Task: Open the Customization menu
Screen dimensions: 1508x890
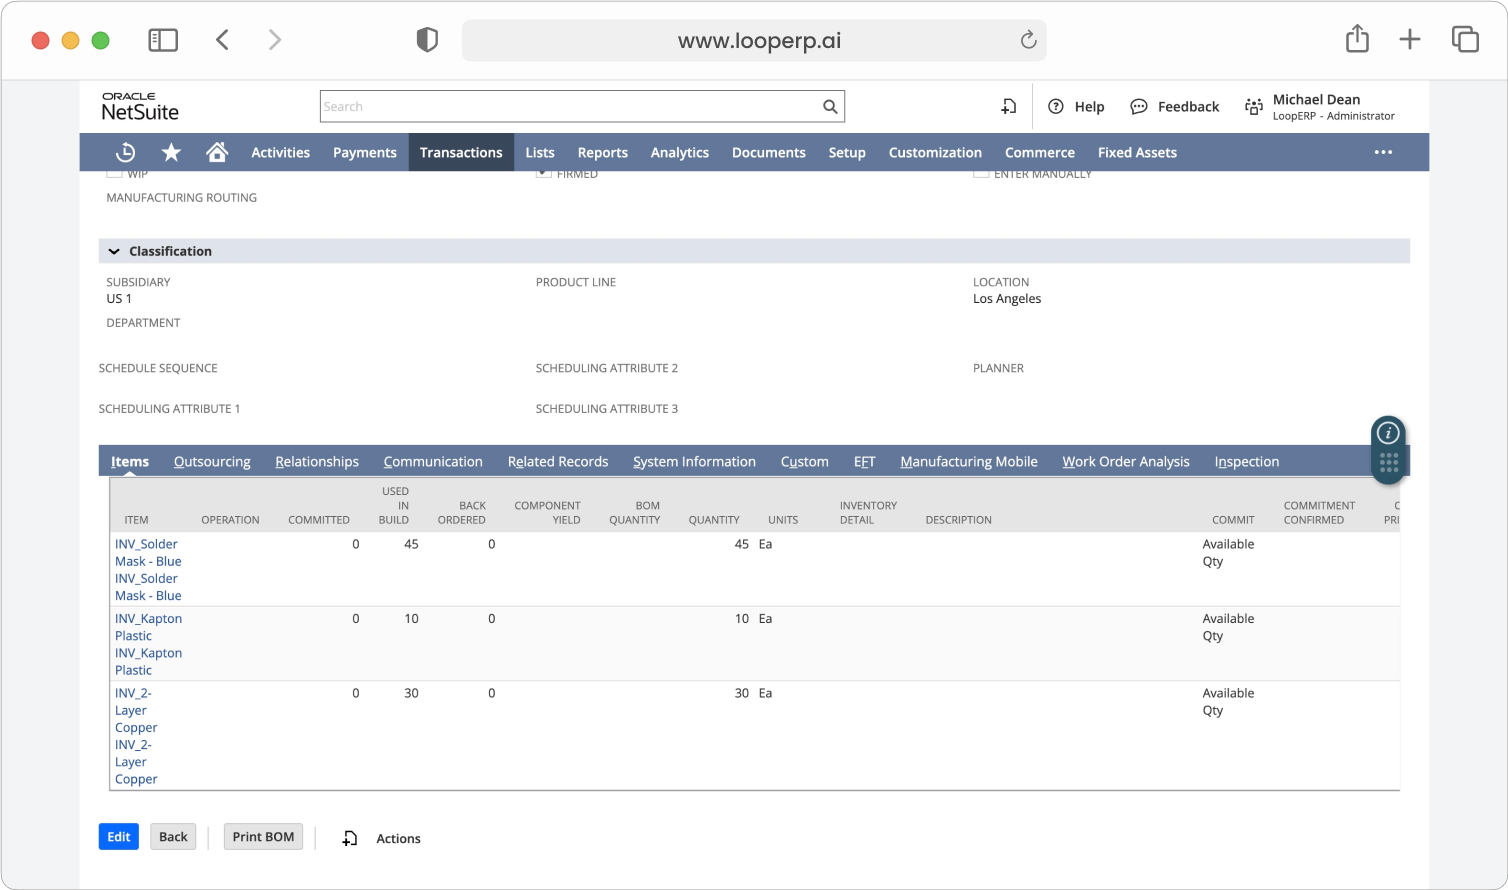Action: click(x=935, y=152)
